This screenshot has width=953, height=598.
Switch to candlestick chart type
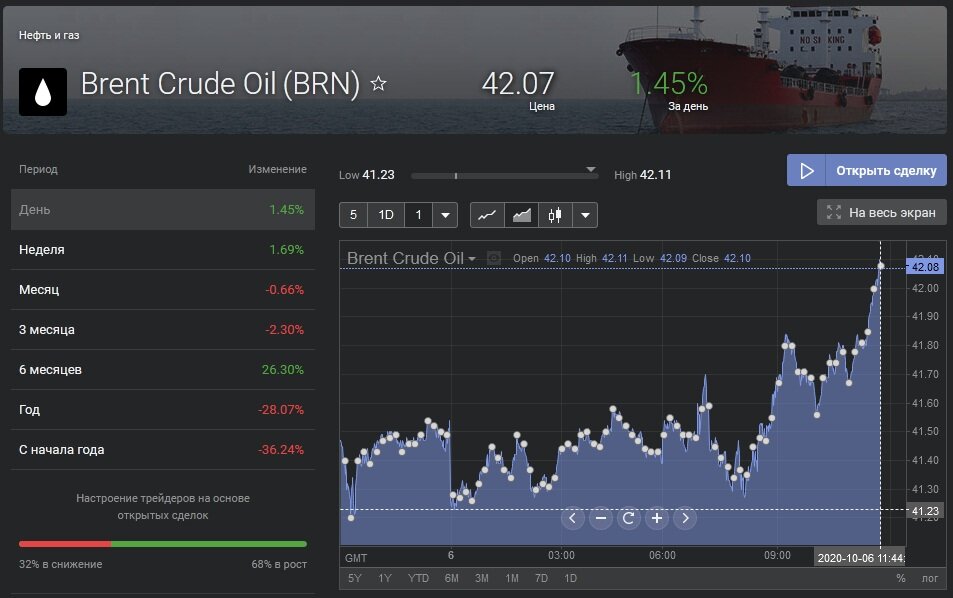pos(555,215)
